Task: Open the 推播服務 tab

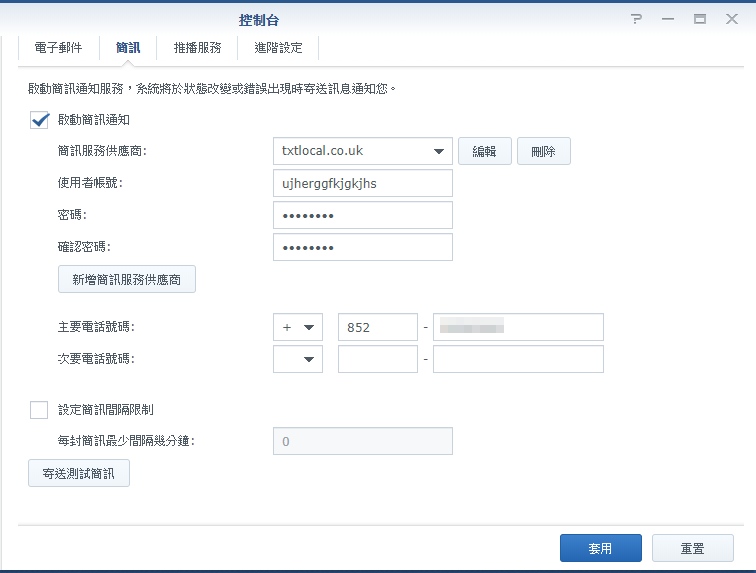Action: (x=197, y=48)
